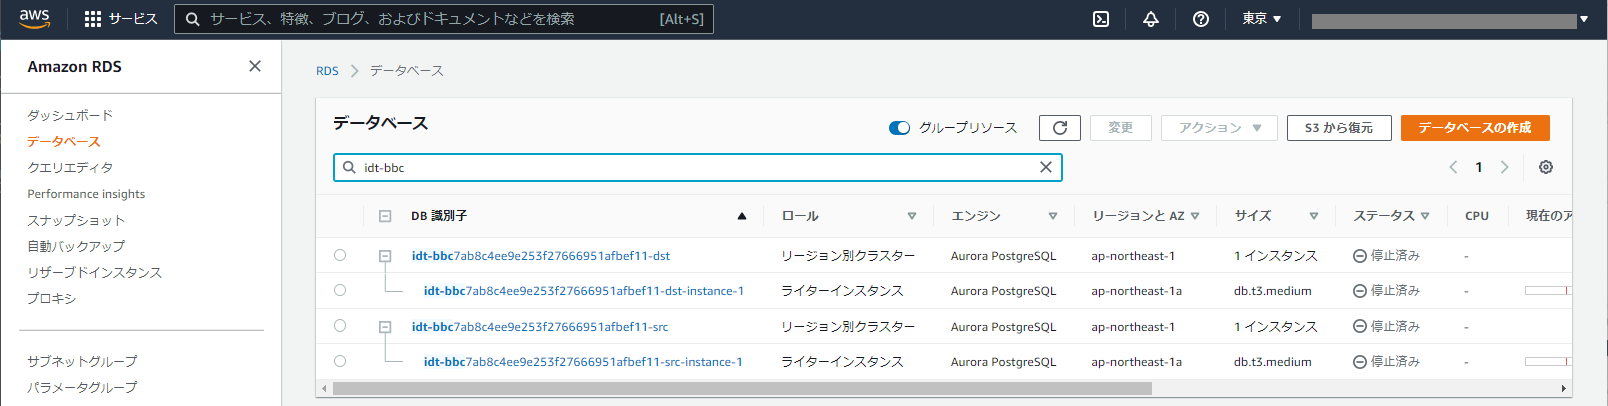The image size is (1608, 406).
Task: Open the idt-bbc...-dst-instance-1 link
Action: (584, 291)
